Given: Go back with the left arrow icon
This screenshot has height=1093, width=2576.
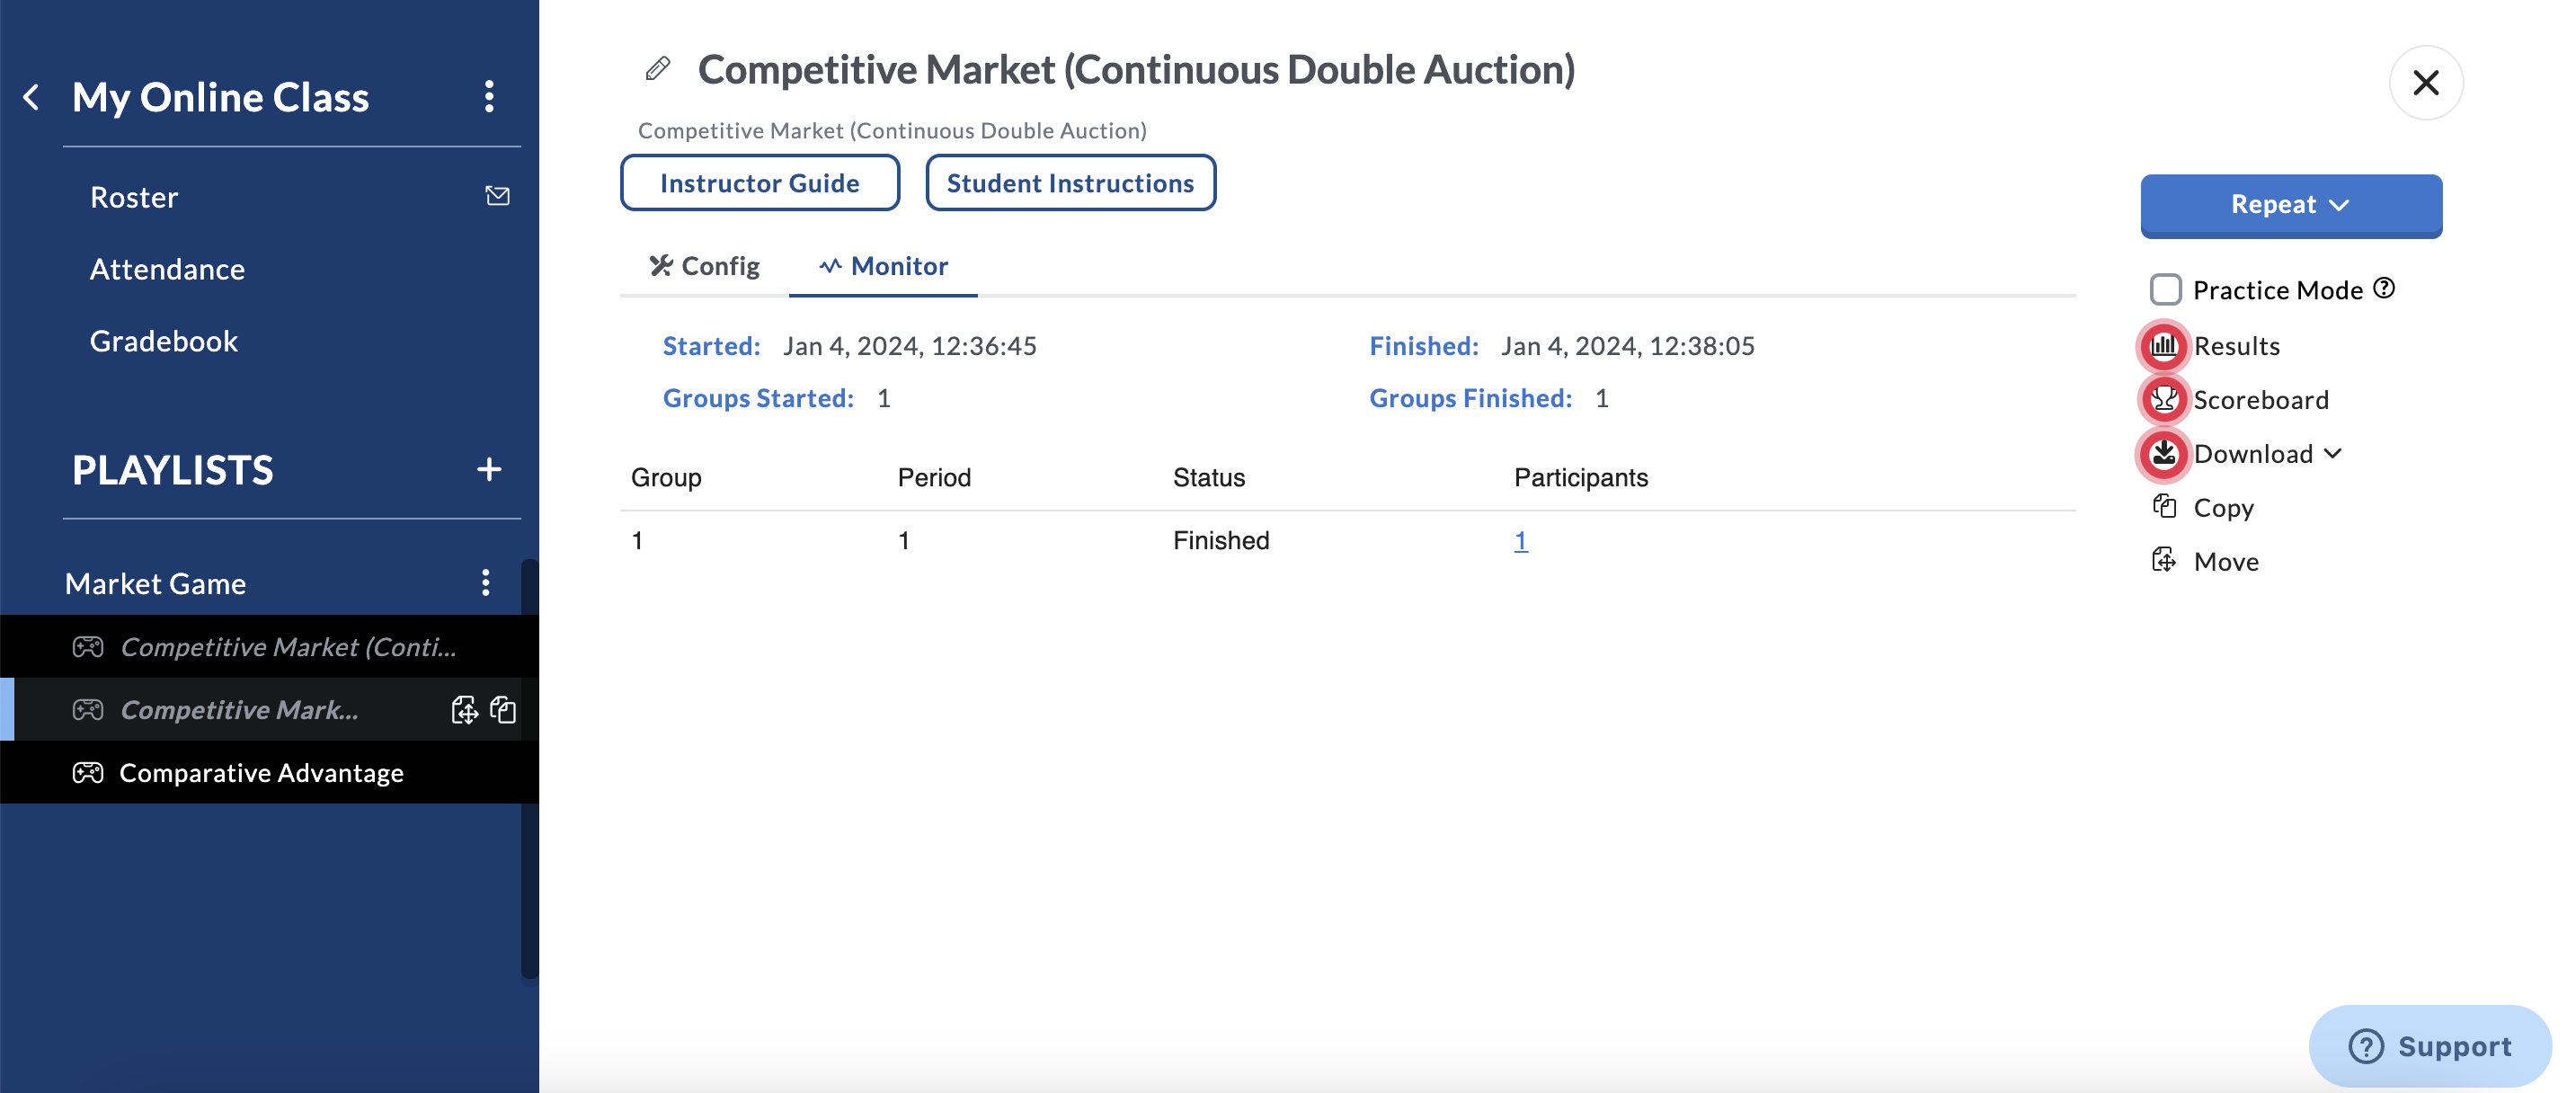Looking at the screenshot, I should click(x=32, y=97).
